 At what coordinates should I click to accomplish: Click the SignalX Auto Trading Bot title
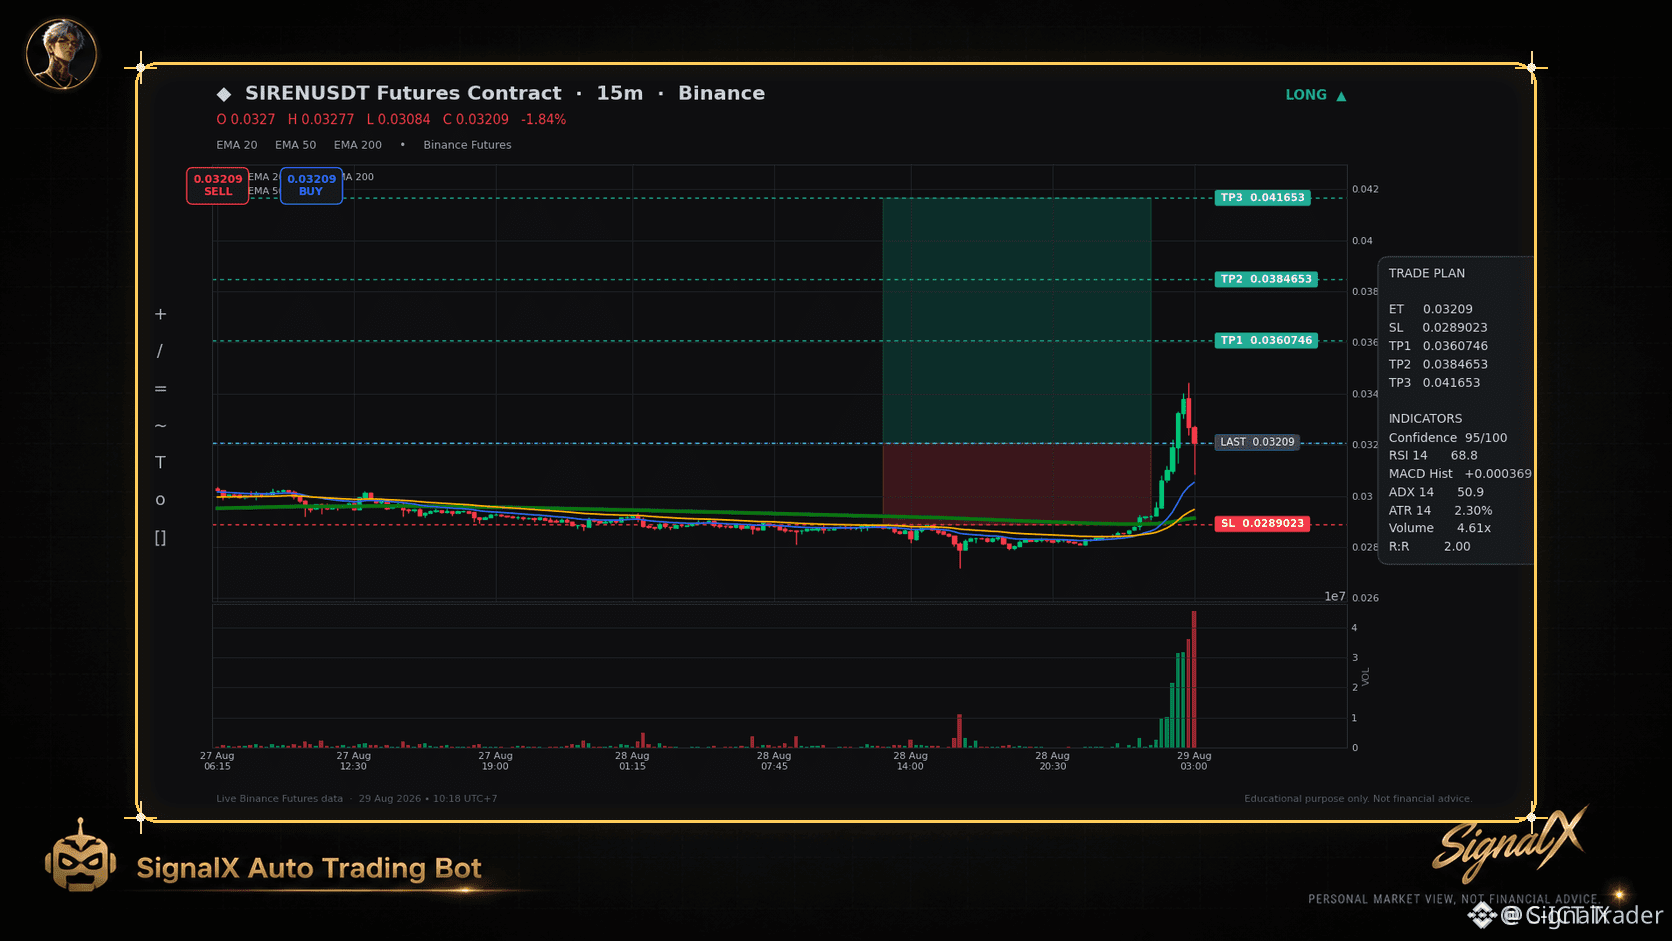coord(309,868)
